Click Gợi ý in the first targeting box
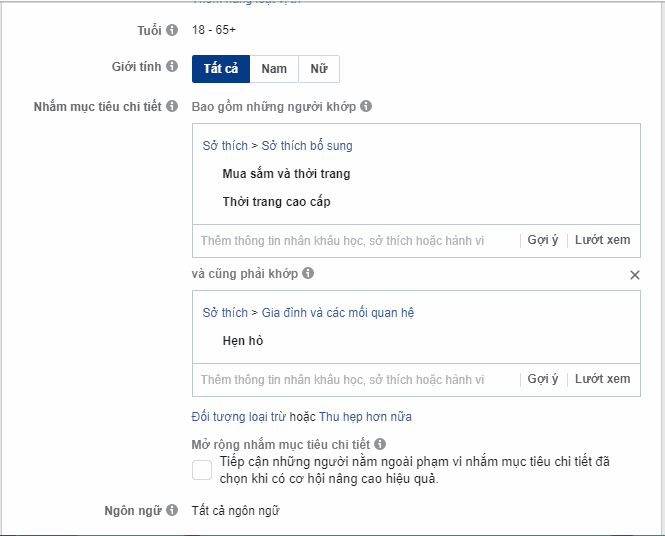Screen dimensions: 665x536 (543, 240)
